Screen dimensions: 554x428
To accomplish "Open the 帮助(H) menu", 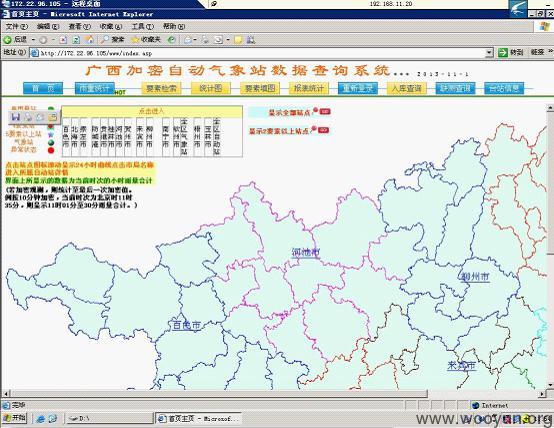I will pos(174,27).
